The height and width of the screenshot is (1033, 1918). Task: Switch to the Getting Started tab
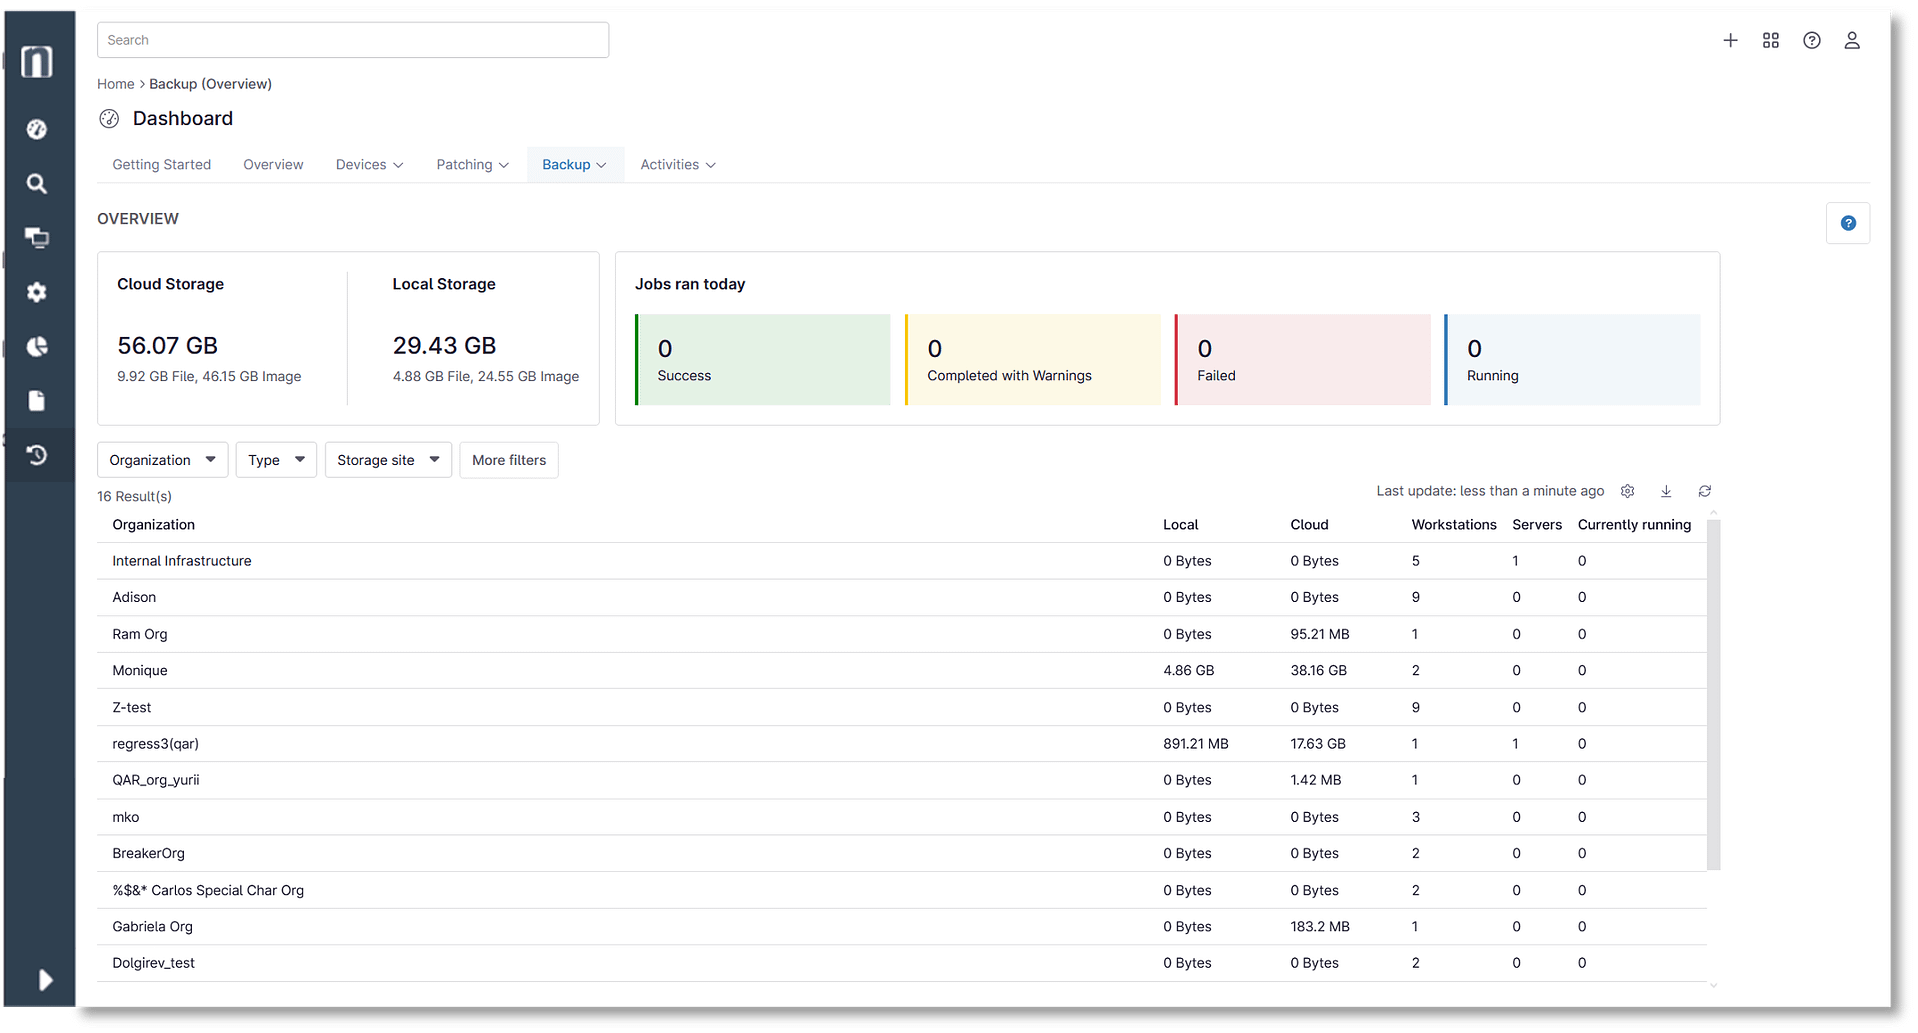(161, 164)
